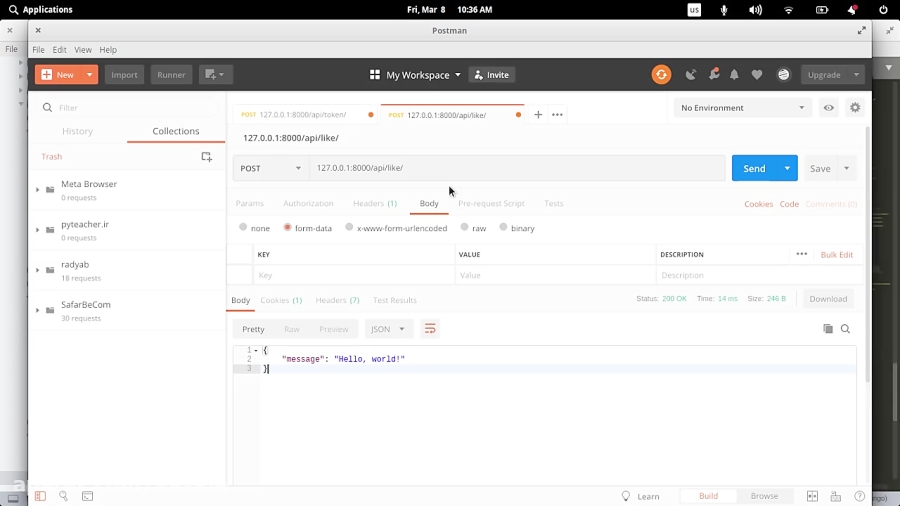Click the Bulk Edit link

click(x=836, y=254)
